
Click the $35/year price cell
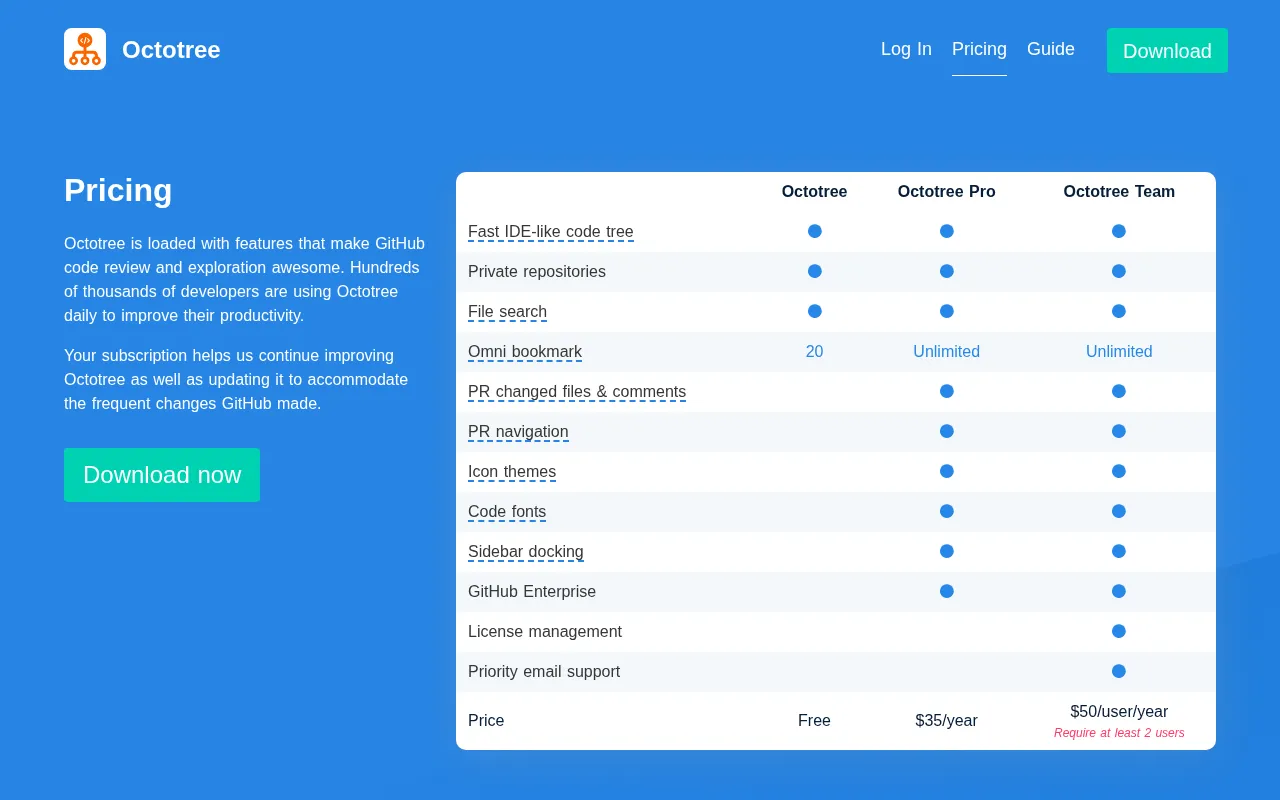pos(947,721)
